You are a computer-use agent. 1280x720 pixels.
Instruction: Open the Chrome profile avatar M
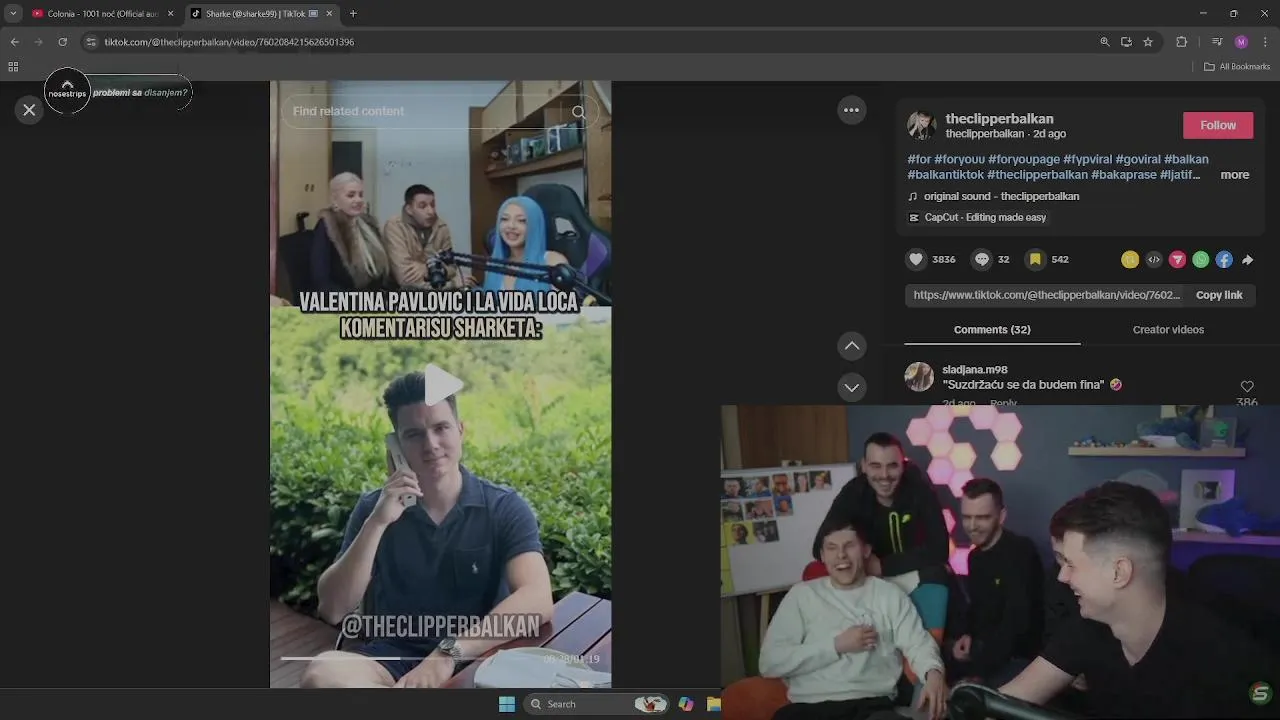[1241, 42]
